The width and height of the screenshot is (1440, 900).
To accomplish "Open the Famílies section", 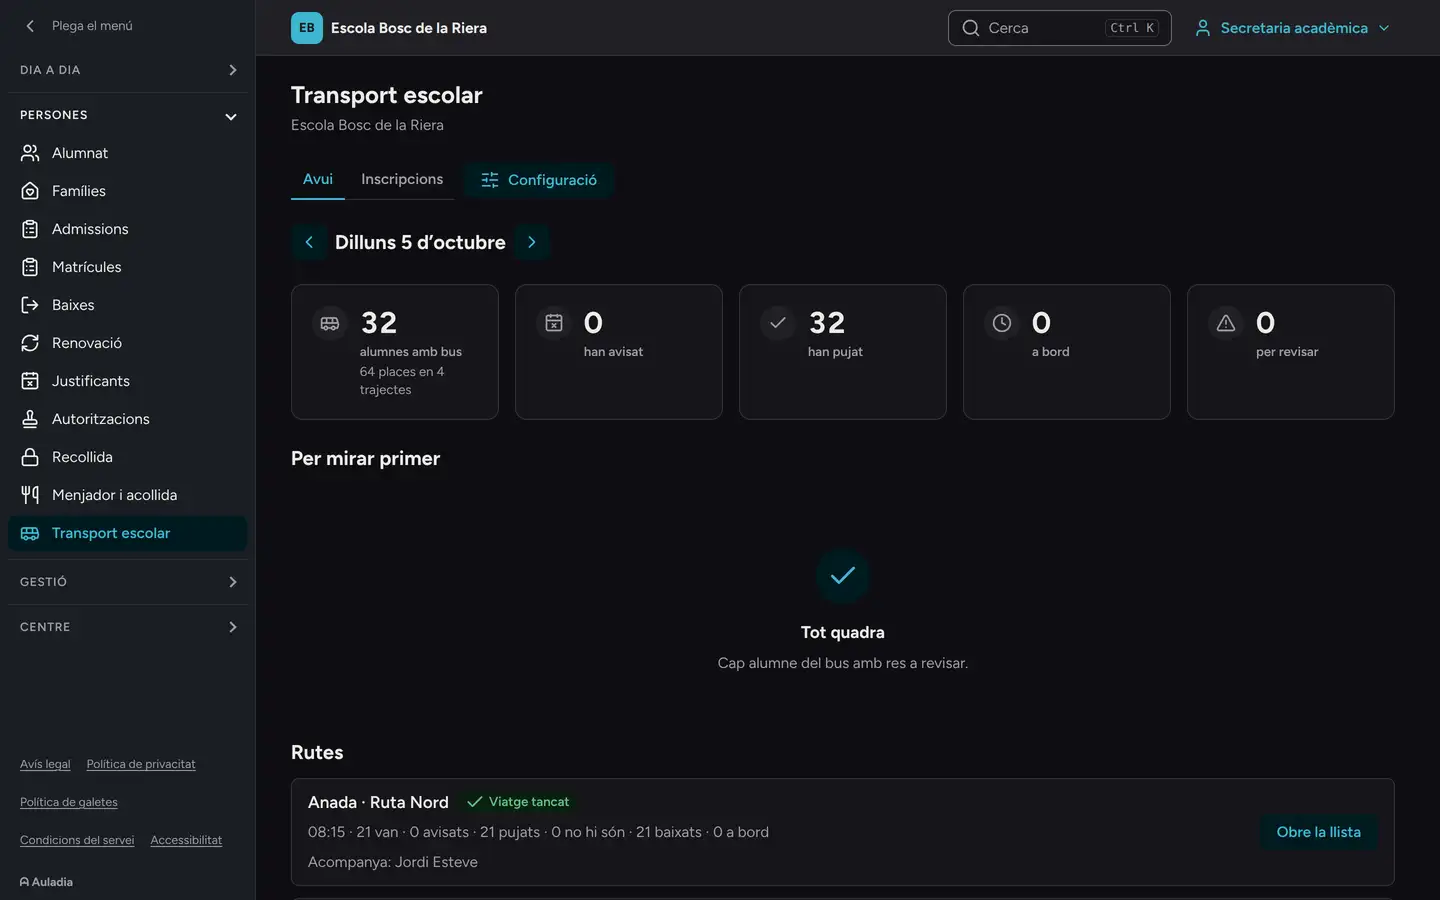I will (x=127, y=191).
